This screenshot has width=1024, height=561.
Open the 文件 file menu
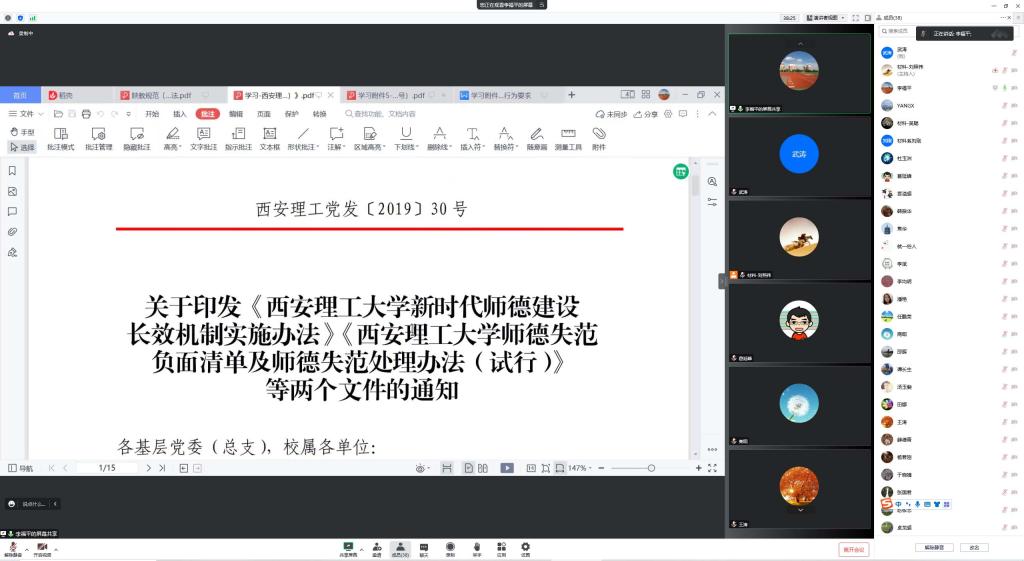(x=26, y=114)
